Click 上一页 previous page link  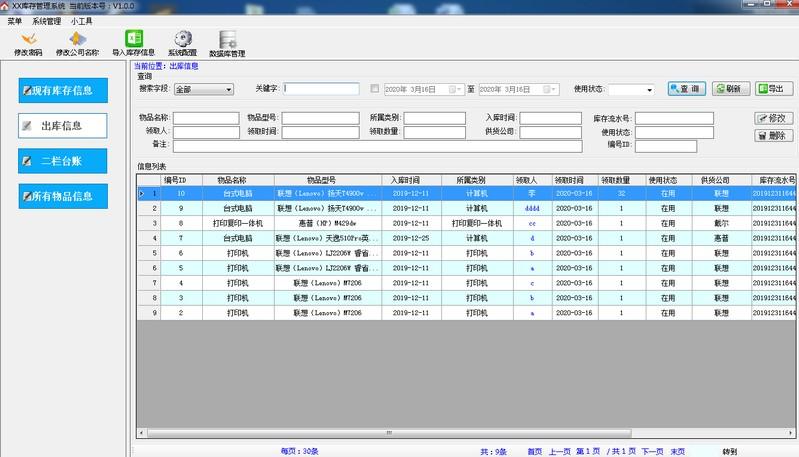[x=560, y=451]
